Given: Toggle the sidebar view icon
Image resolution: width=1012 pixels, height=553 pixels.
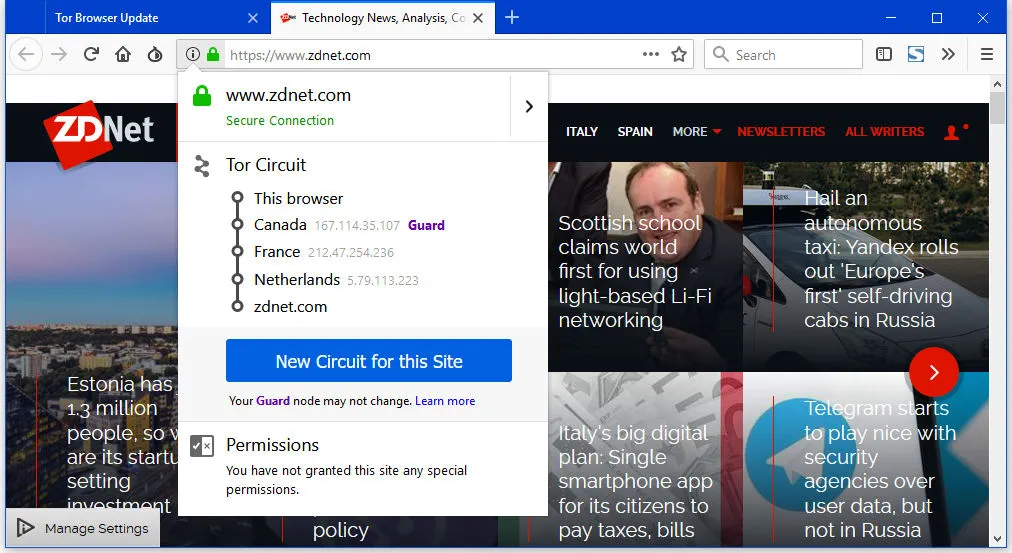Looking at the screenshot, I should [x=884, y=55].
